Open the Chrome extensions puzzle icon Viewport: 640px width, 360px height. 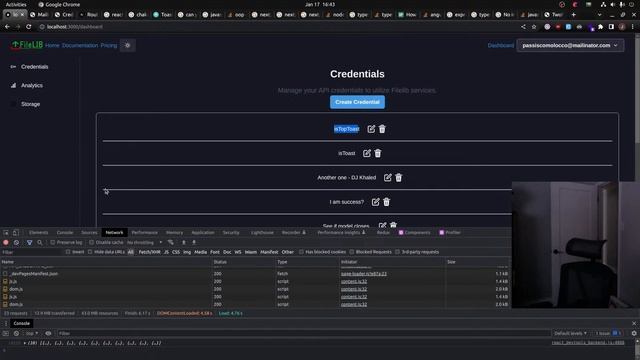coord(600,27)
